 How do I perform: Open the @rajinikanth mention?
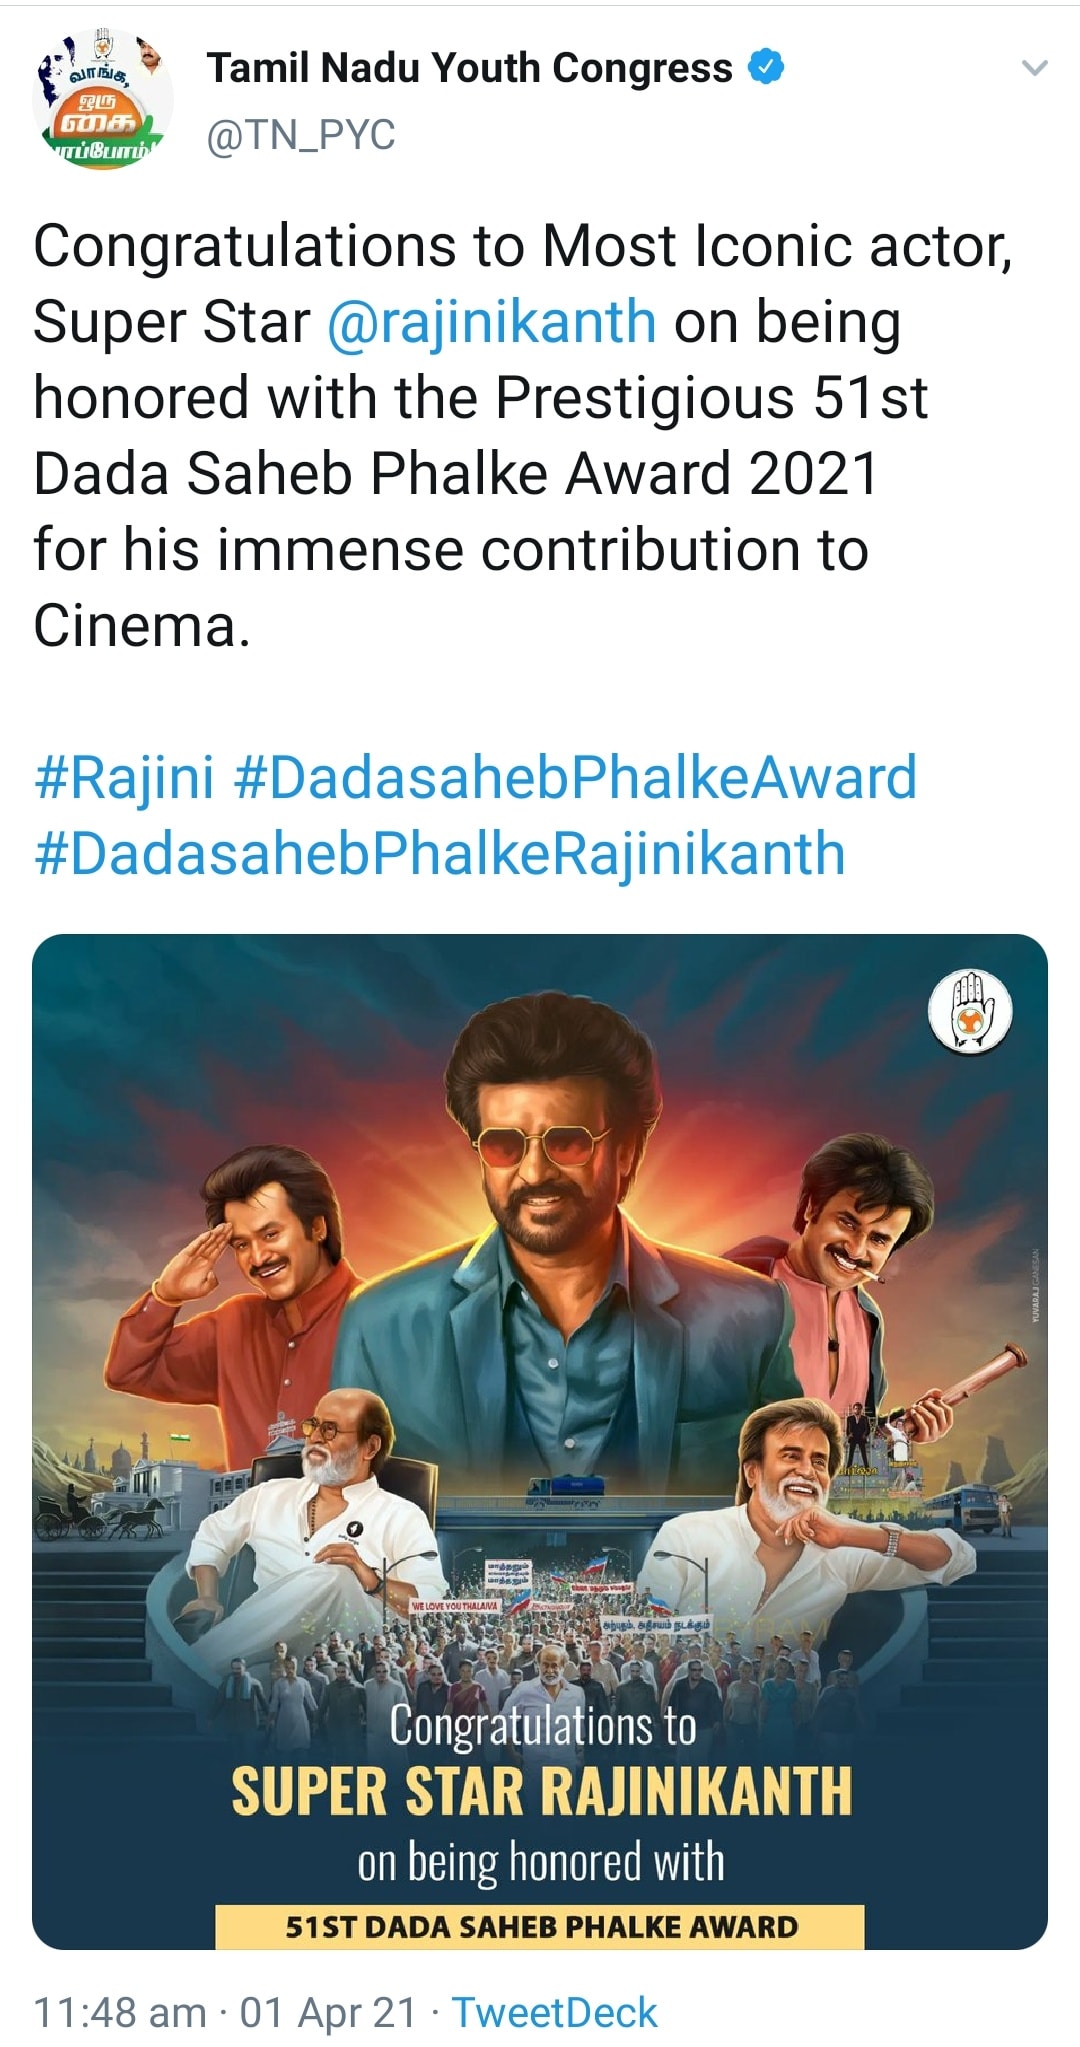click(x=492, y=322)
